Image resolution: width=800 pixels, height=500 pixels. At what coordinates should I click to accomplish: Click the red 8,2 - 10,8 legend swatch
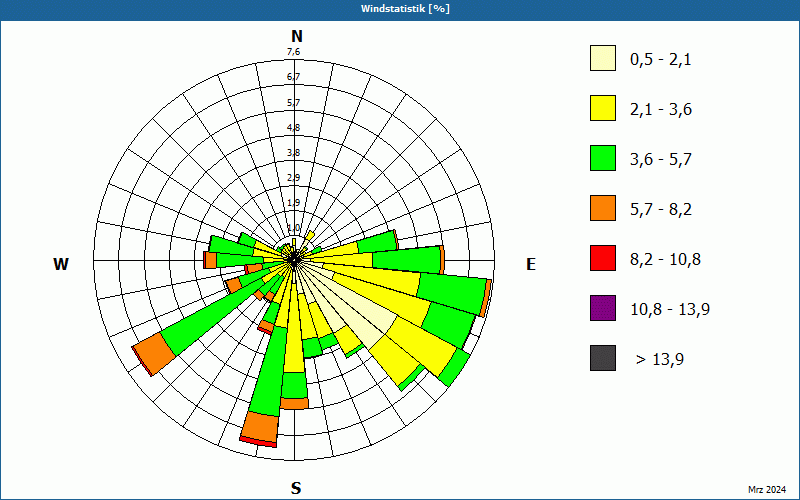tap(603, 258)
